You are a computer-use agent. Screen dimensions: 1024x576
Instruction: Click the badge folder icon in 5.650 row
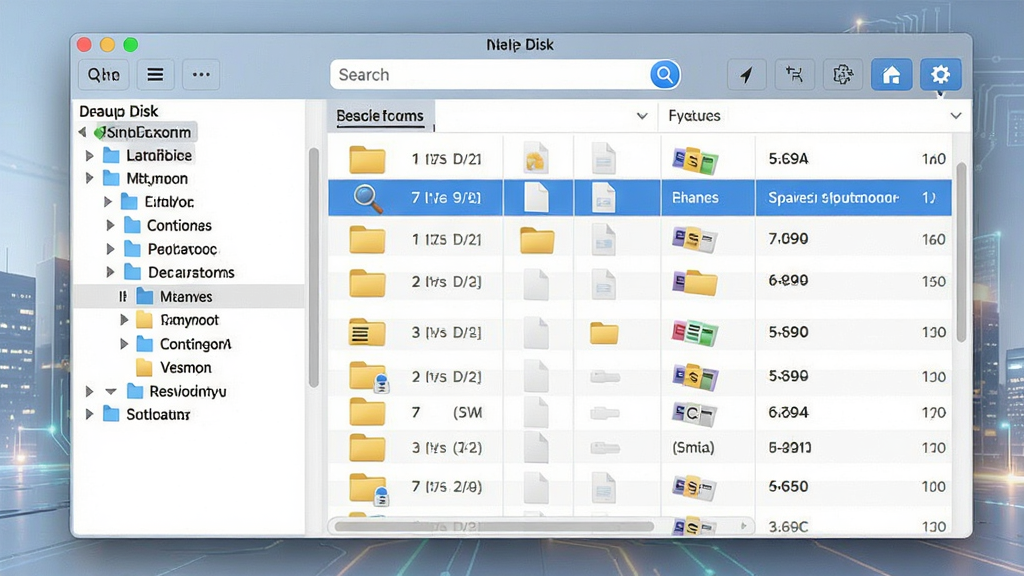369,489
